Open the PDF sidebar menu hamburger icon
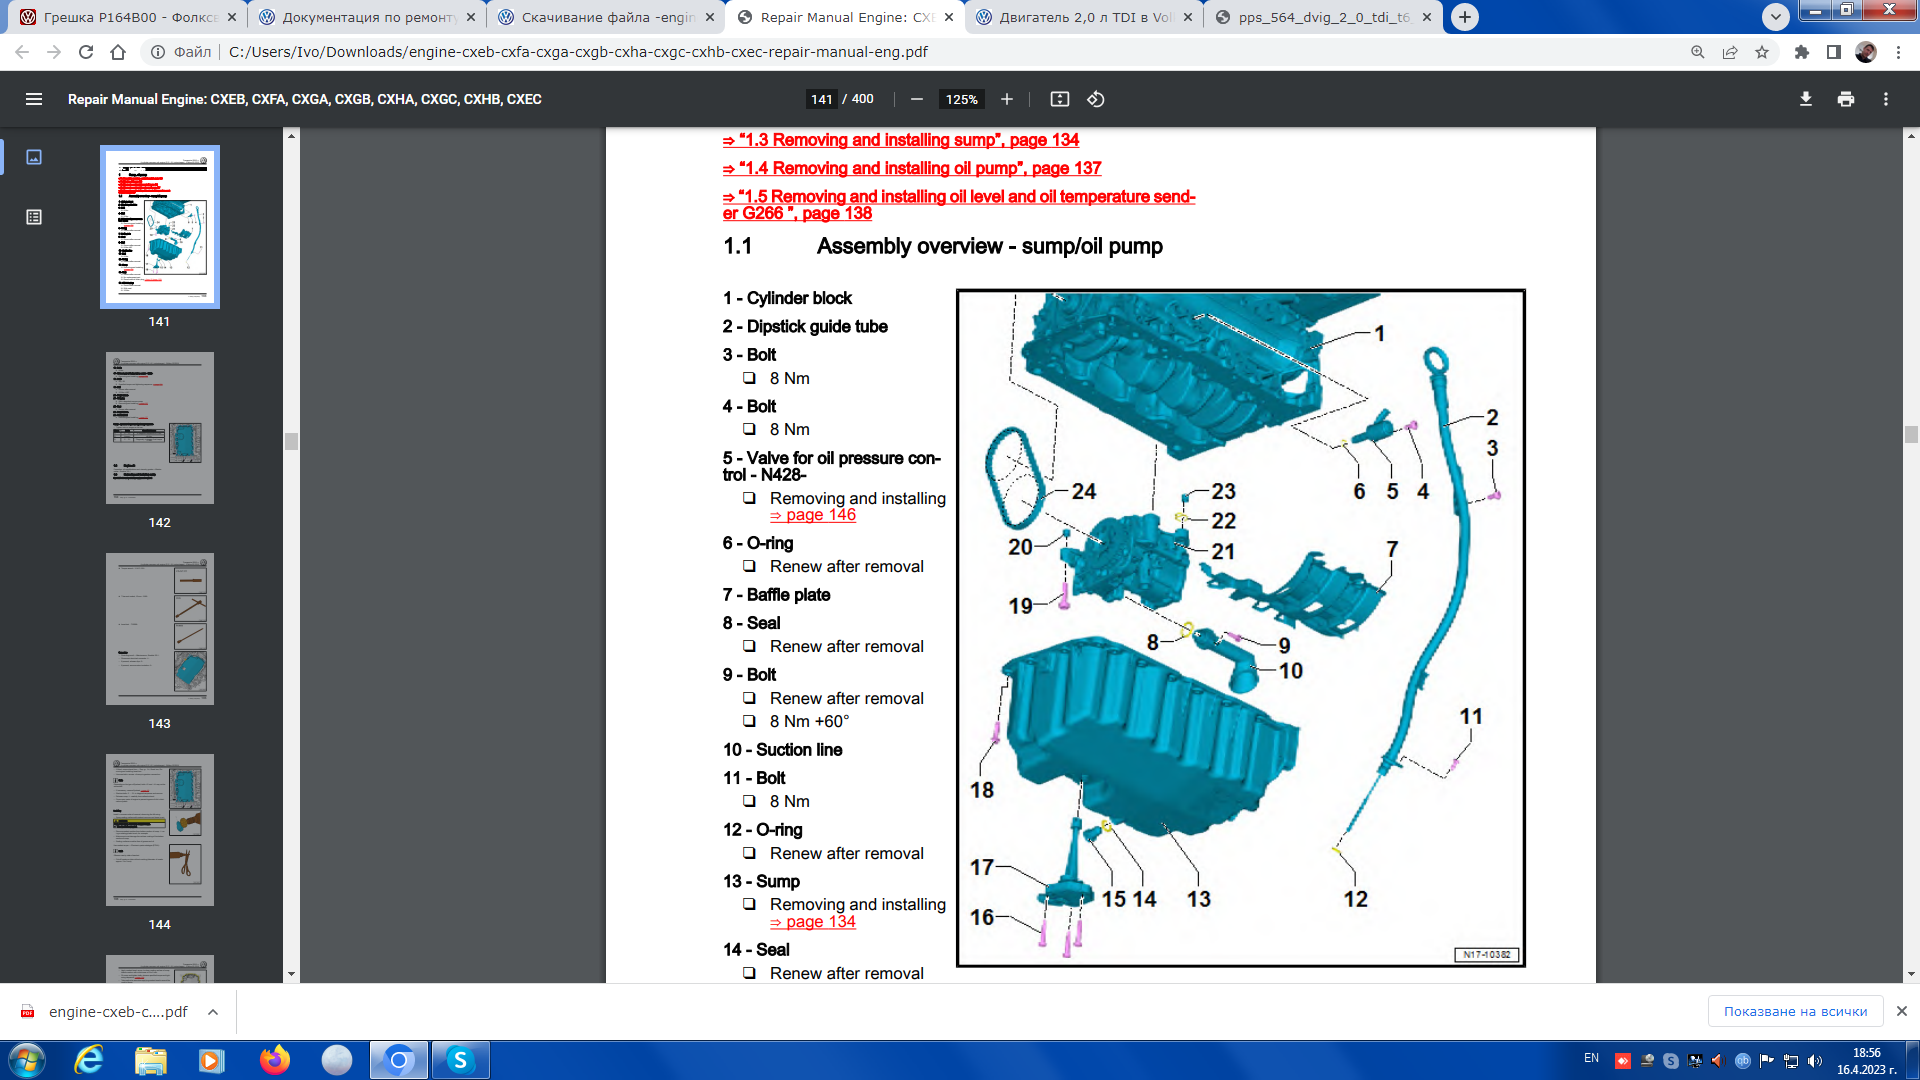Image resolution: width=1920 pixels, height=1080 pixels. tap(34, 99)
